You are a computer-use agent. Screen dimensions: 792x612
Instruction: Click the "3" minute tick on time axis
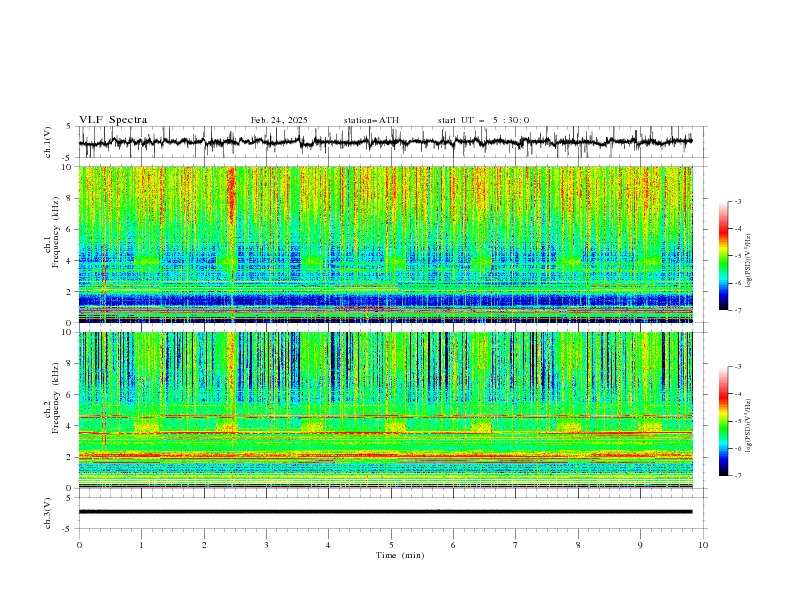point(266,545)
